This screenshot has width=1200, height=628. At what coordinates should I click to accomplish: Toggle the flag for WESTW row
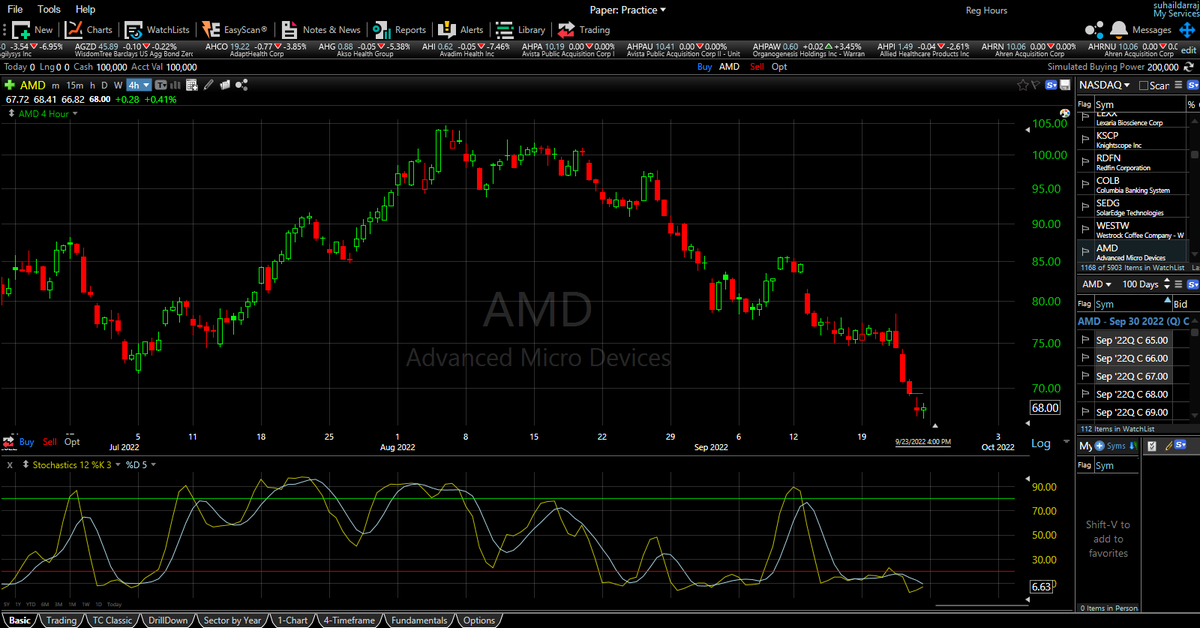pyautogui.click(x=1084, y=229)
